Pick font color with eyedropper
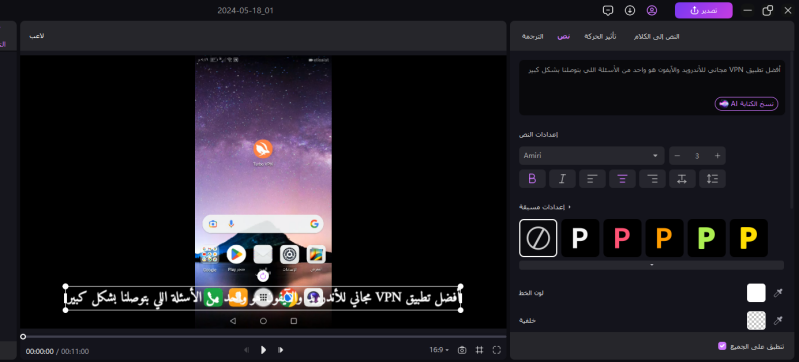 tap(778, 293)
